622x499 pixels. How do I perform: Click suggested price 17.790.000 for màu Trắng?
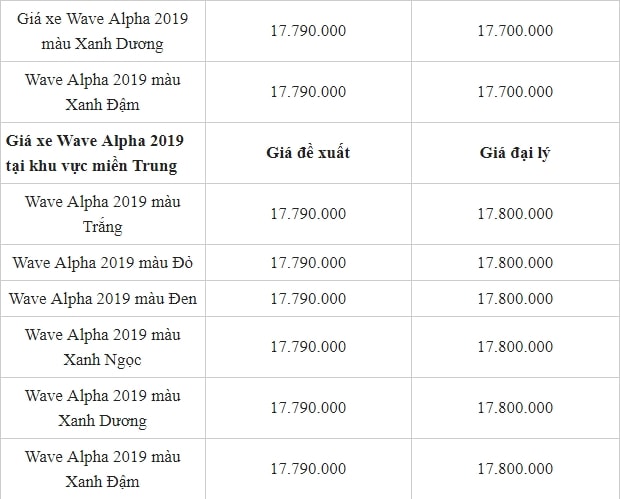(x=308, y=214)
